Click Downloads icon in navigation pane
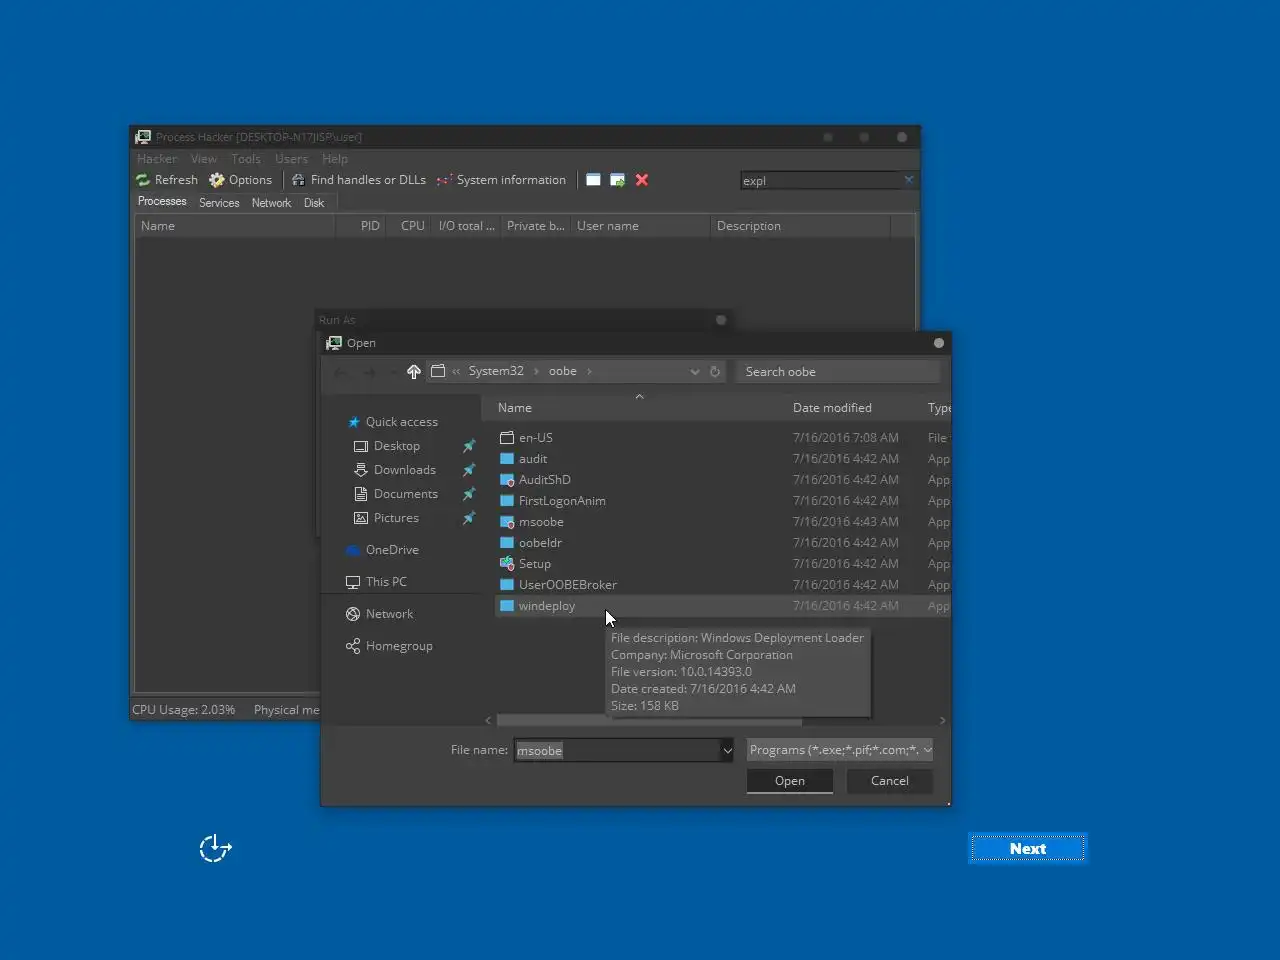This screenshot has width=1280, height=960. (361, 470)
